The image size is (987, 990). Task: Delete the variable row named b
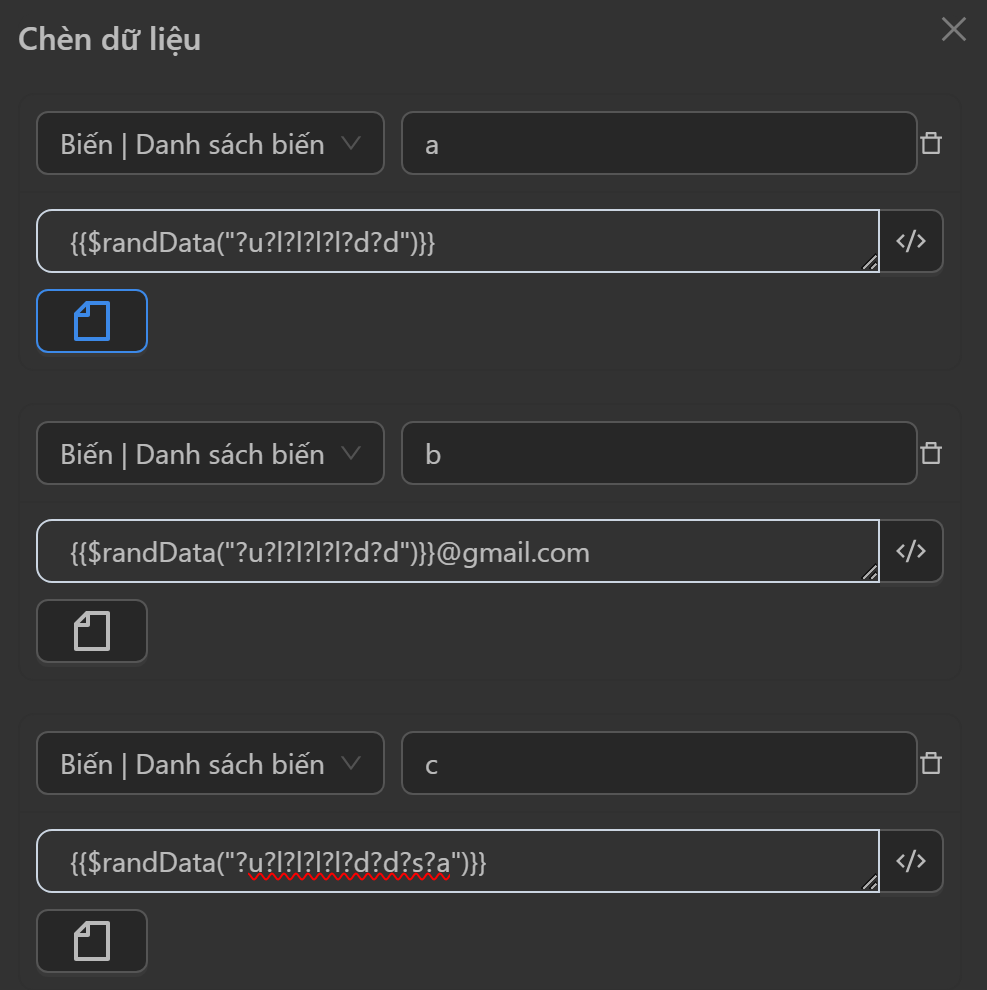(931, 453)
